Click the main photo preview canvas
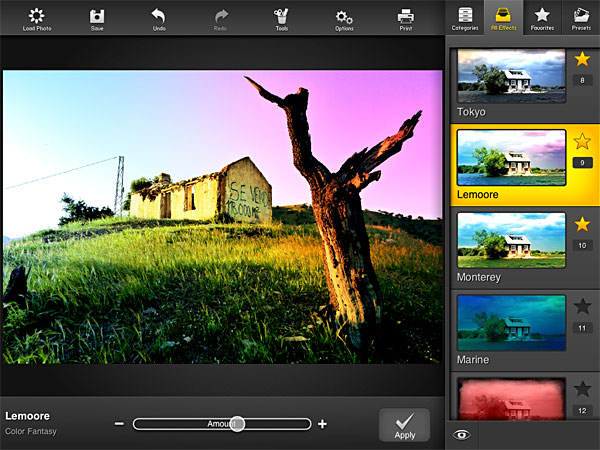600x450 pixels. [223, 217]
